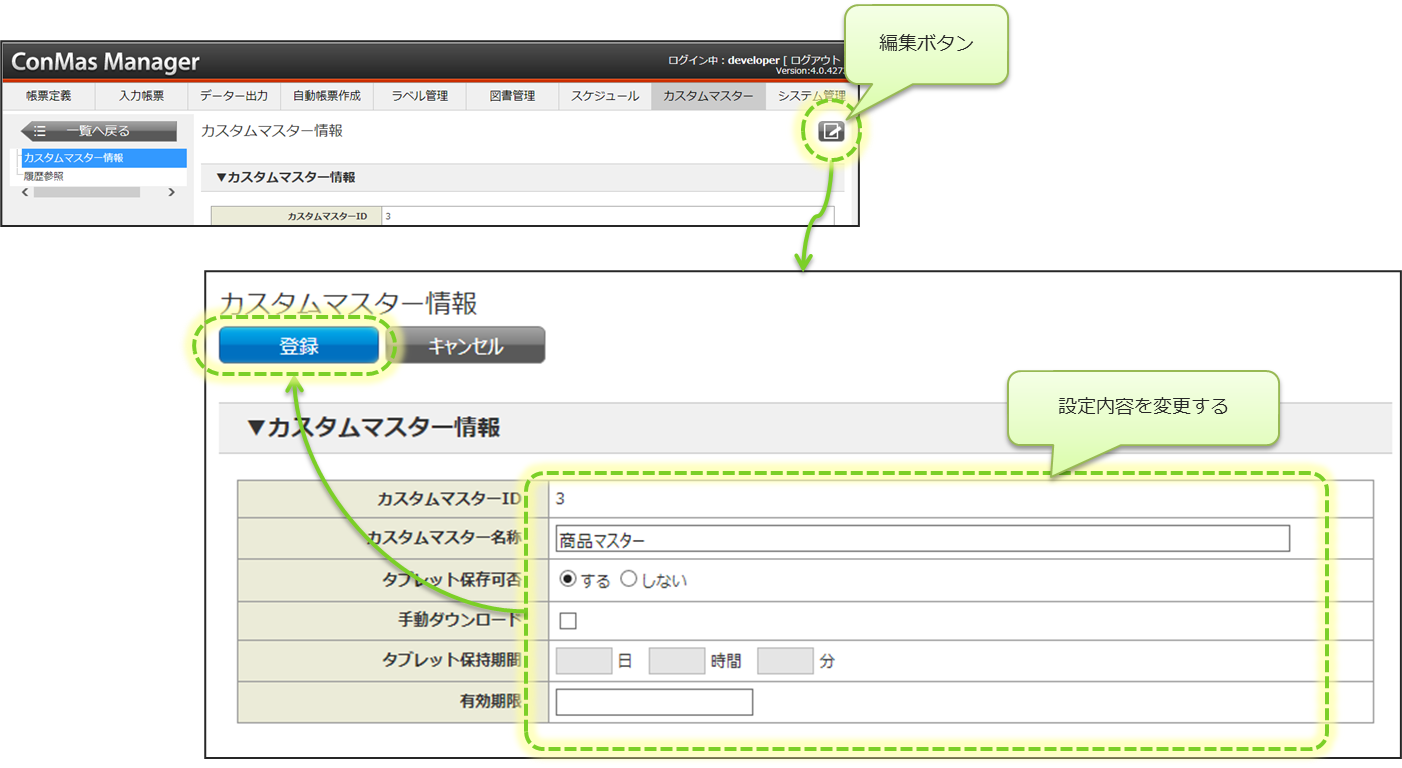Switch to the 入力帳票 tab
The image size is (1402, 768).
coord(141,96)
